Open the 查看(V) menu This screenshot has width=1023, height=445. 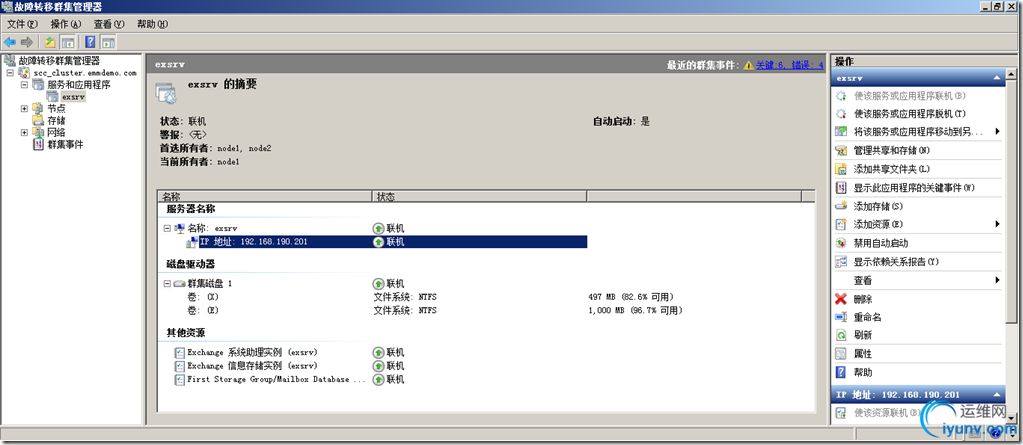coord(108,24)
